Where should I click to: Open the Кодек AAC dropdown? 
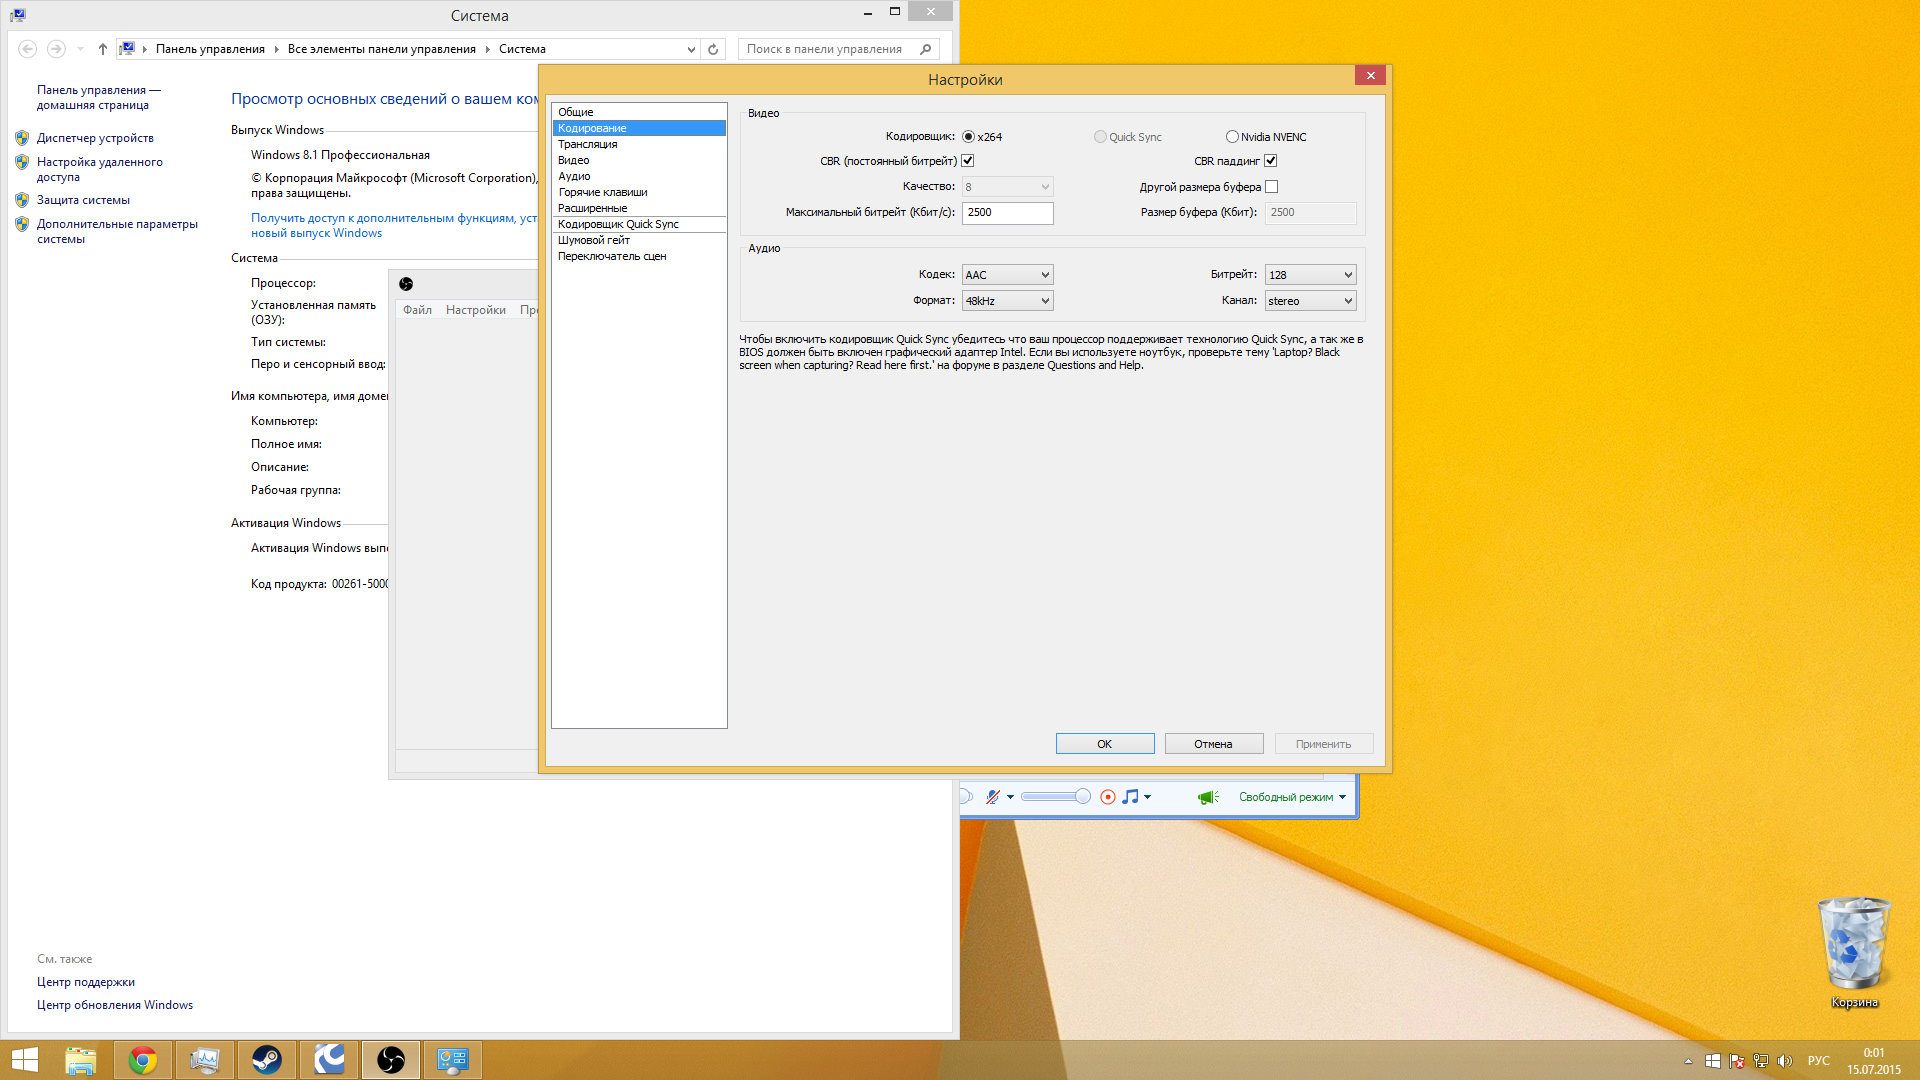pos(1007,275)
